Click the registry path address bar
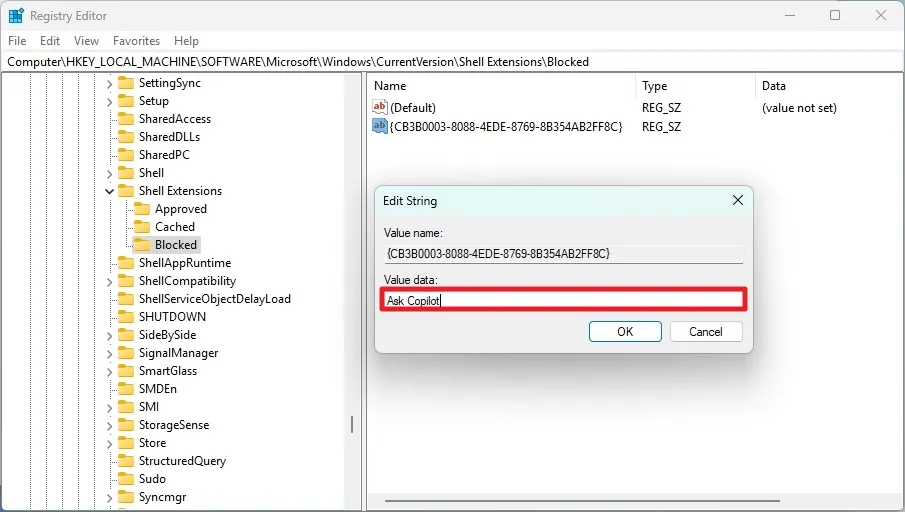905x512 pixels. click(x=452, y=62)
